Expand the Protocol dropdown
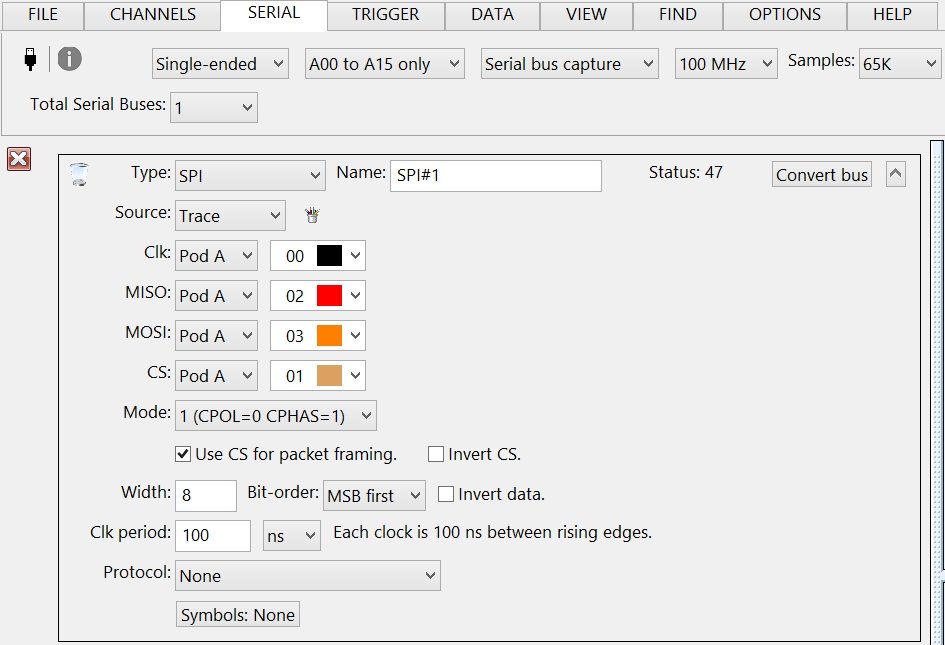Screen dimensions: 945x645 [x=308, y=576]
